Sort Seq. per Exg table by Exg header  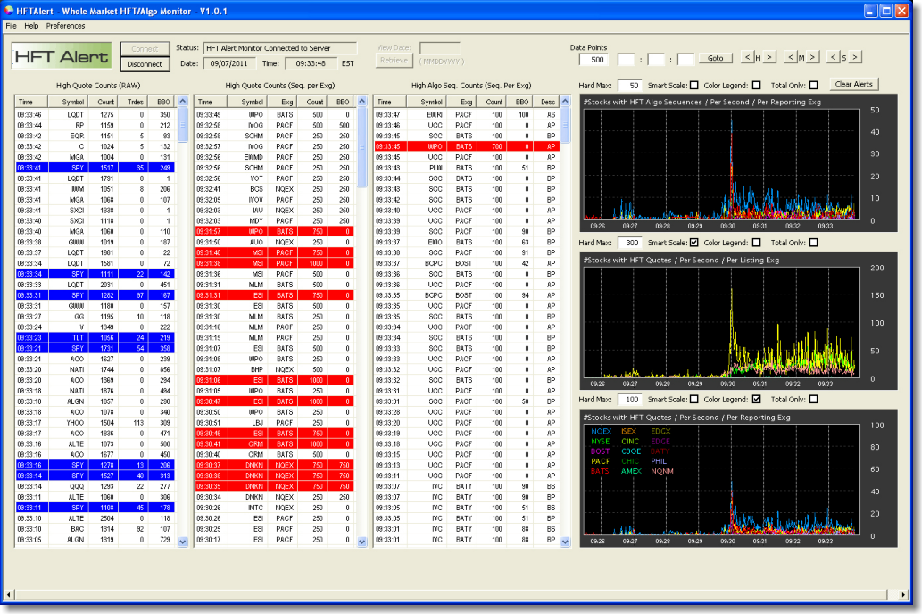[282, 102]
